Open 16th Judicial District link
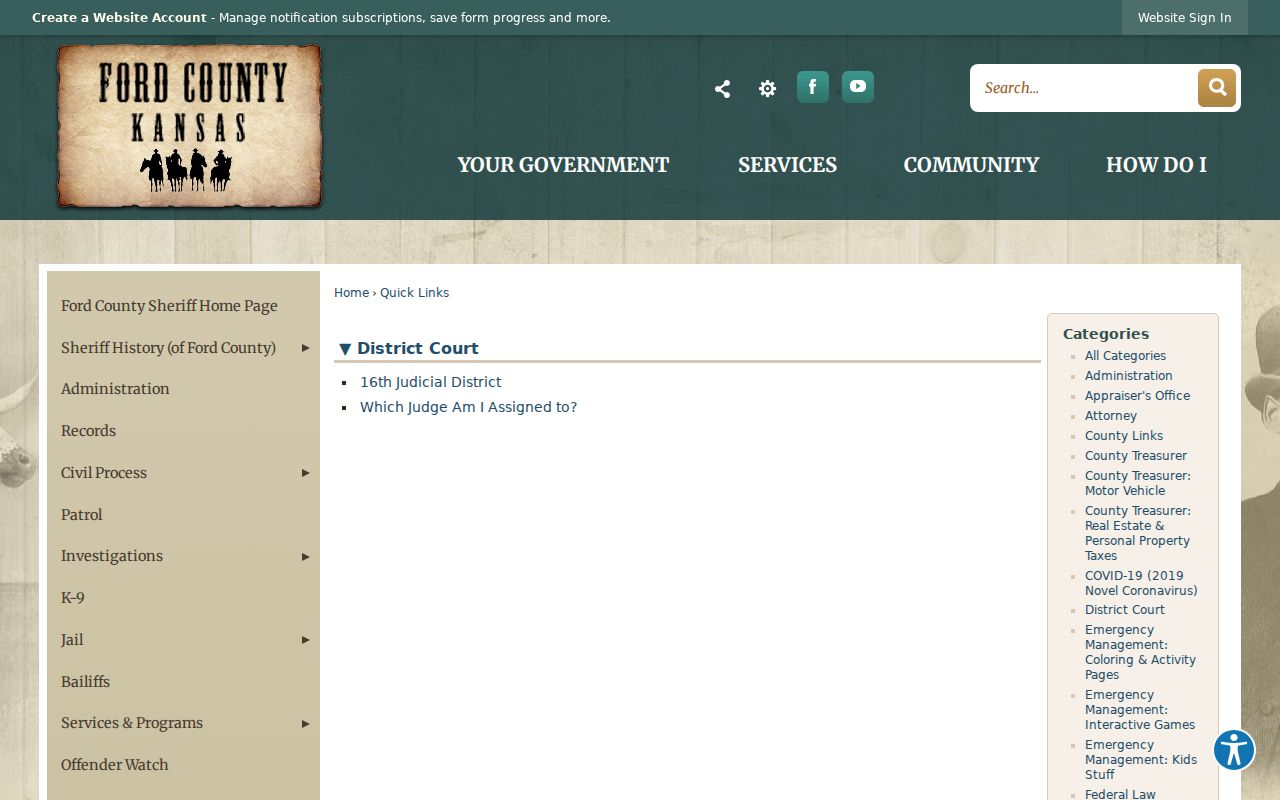1280x800 pixels. (431, 382)
